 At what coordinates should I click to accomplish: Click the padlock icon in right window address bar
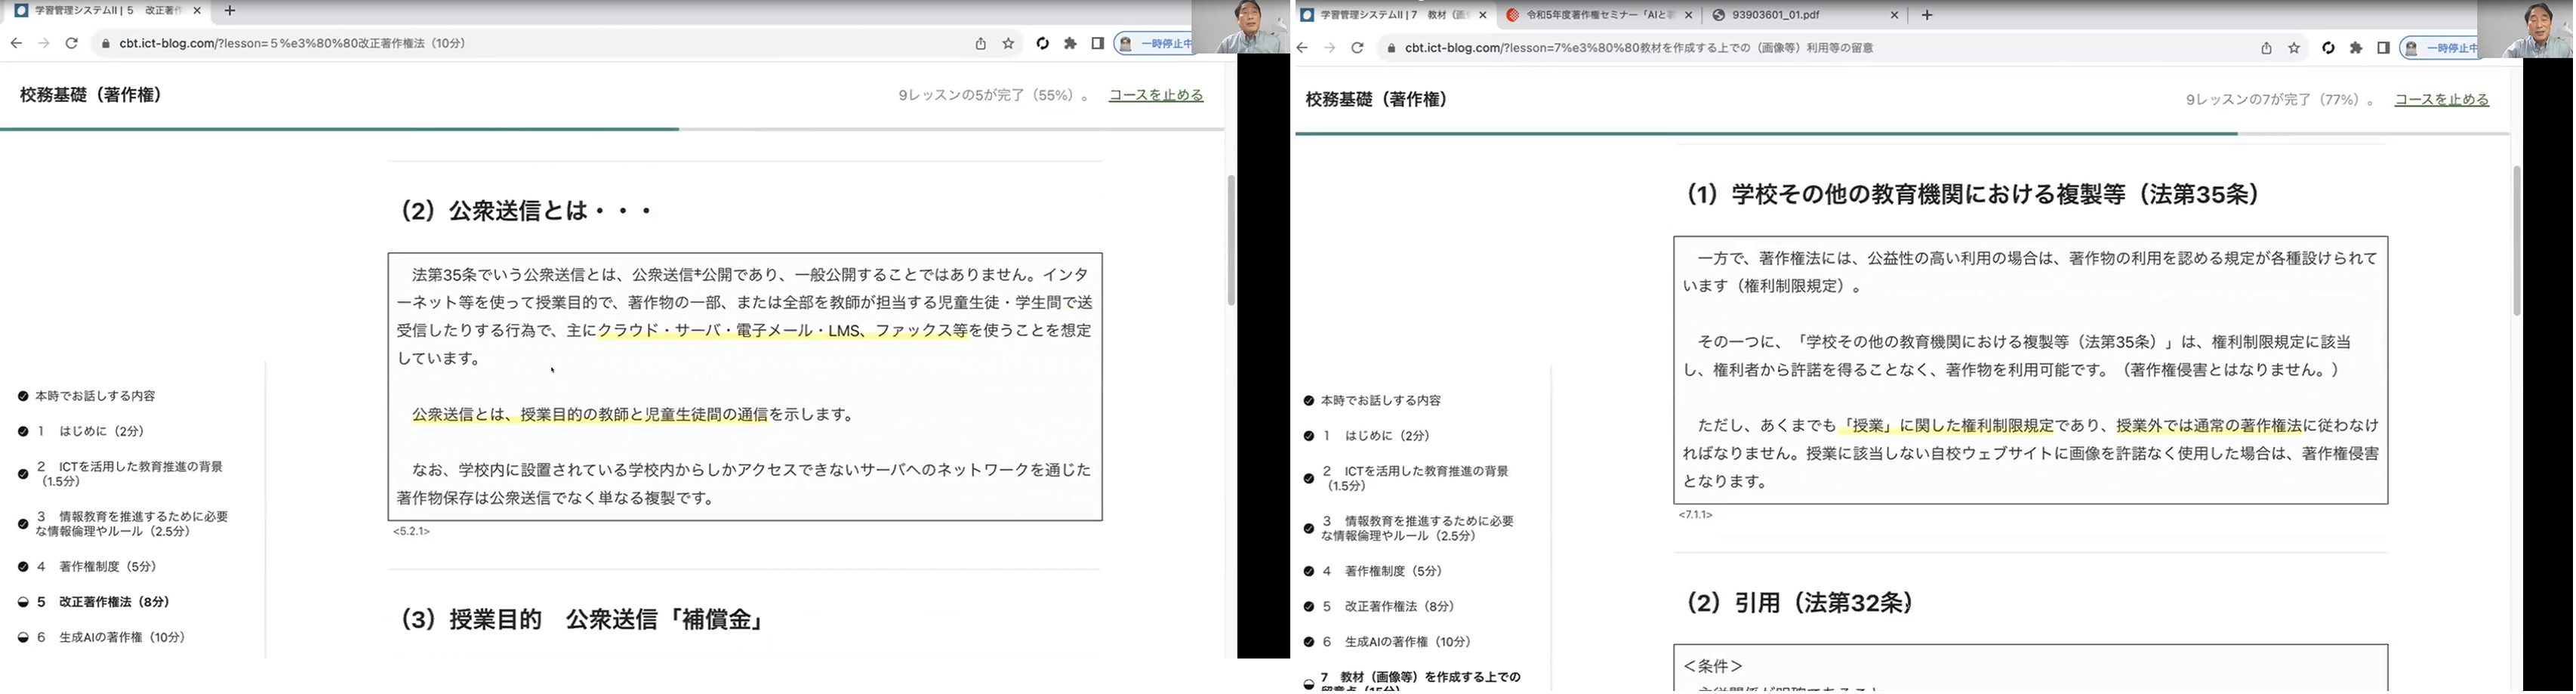coord(1390,48)
